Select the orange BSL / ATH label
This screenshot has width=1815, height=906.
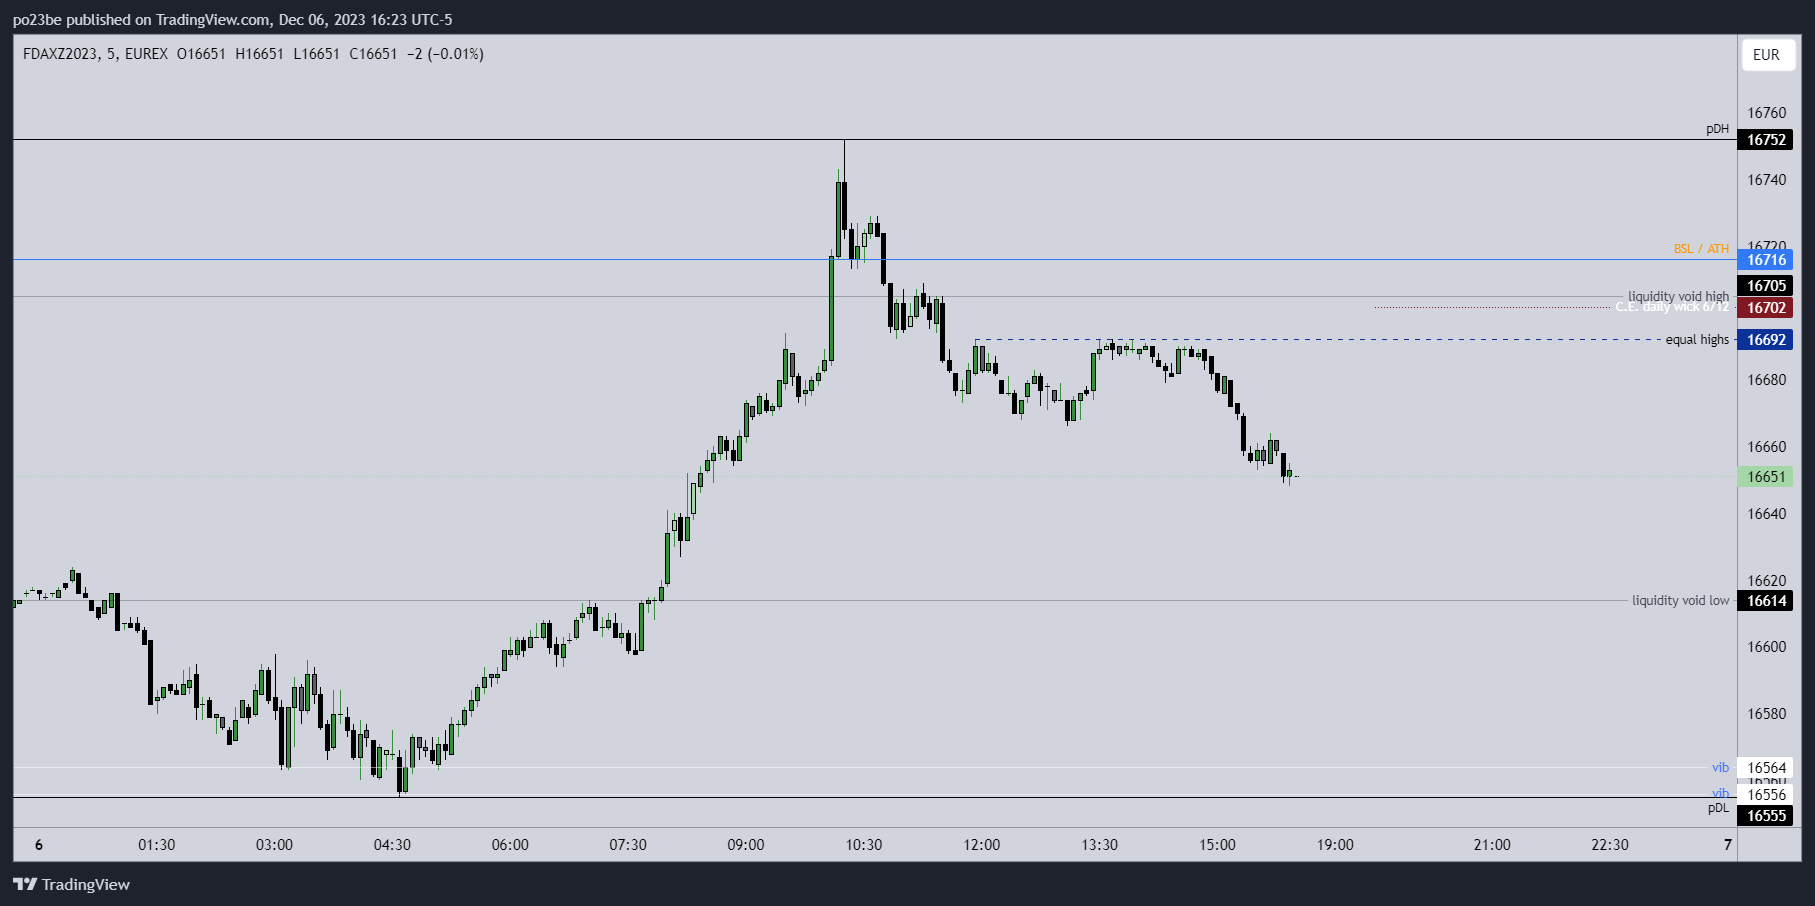1701,249
